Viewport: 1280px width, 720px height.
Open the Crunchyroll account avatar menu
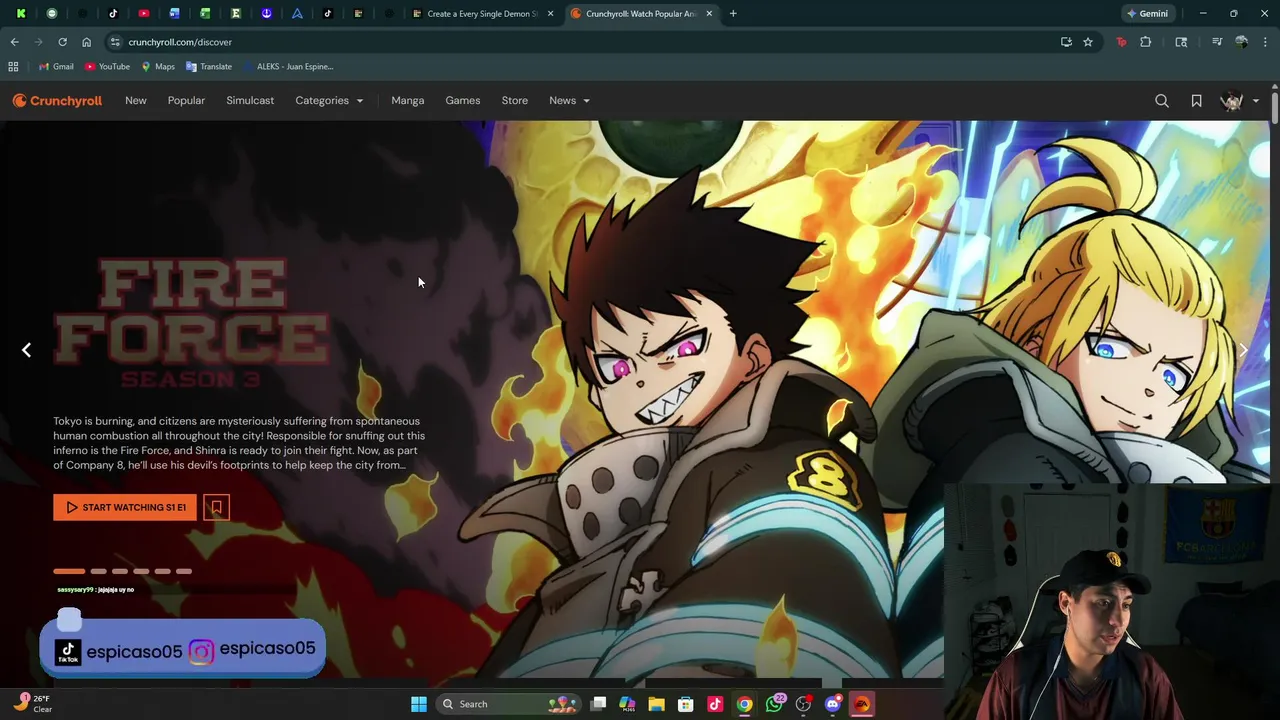click(1239, 100)
